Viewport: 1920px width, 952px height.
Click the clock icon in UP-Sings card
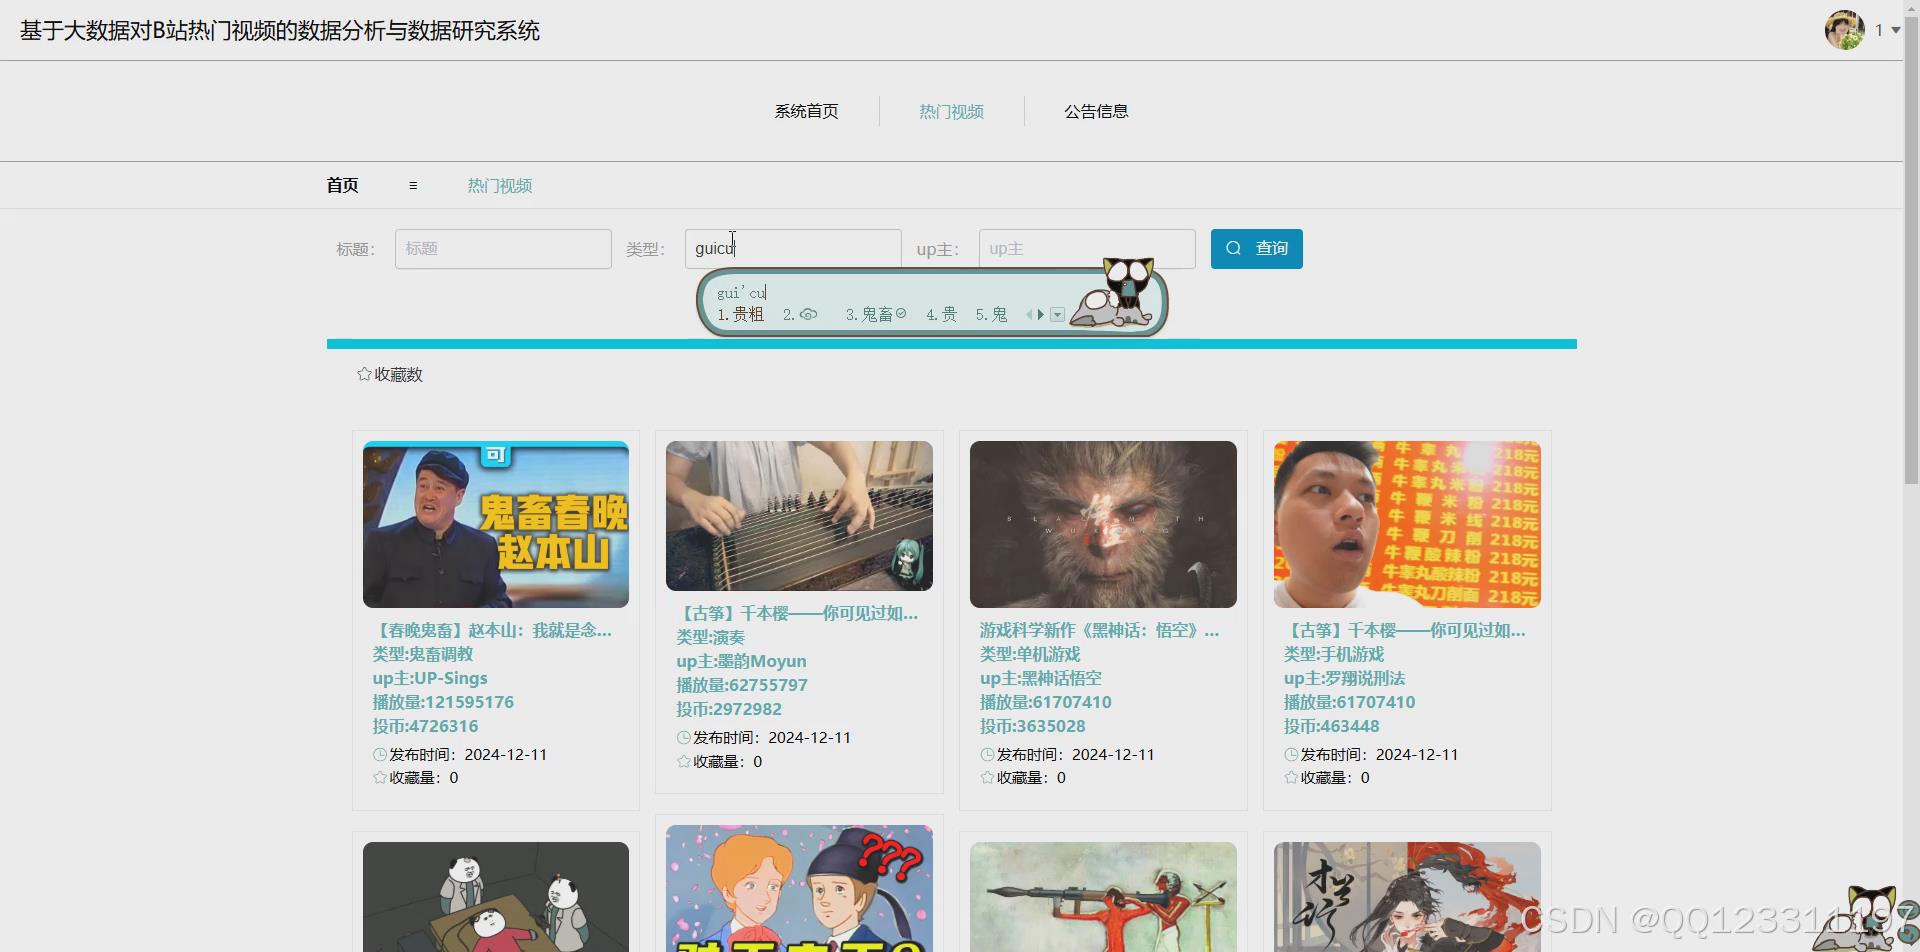pyautogui.click(x=380, y=755)
